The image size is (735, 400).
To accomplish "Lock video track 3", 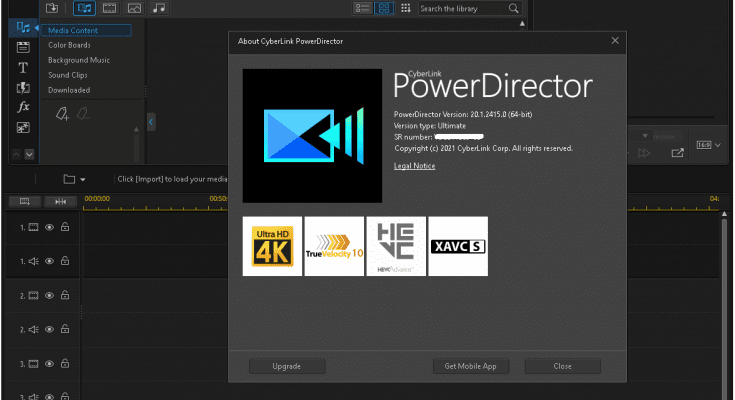I will pos(65,363).
